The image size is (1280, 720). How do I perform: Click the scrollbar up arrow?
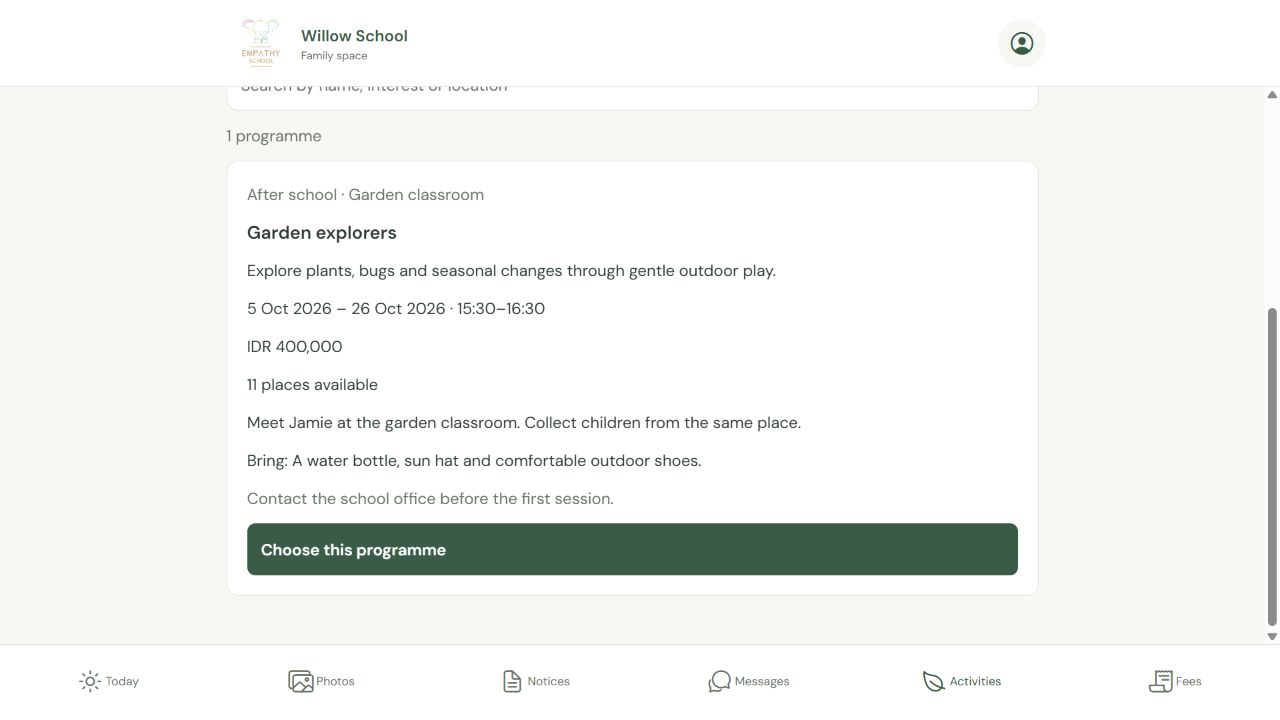pyautogui.click(x=1272, y=95)
